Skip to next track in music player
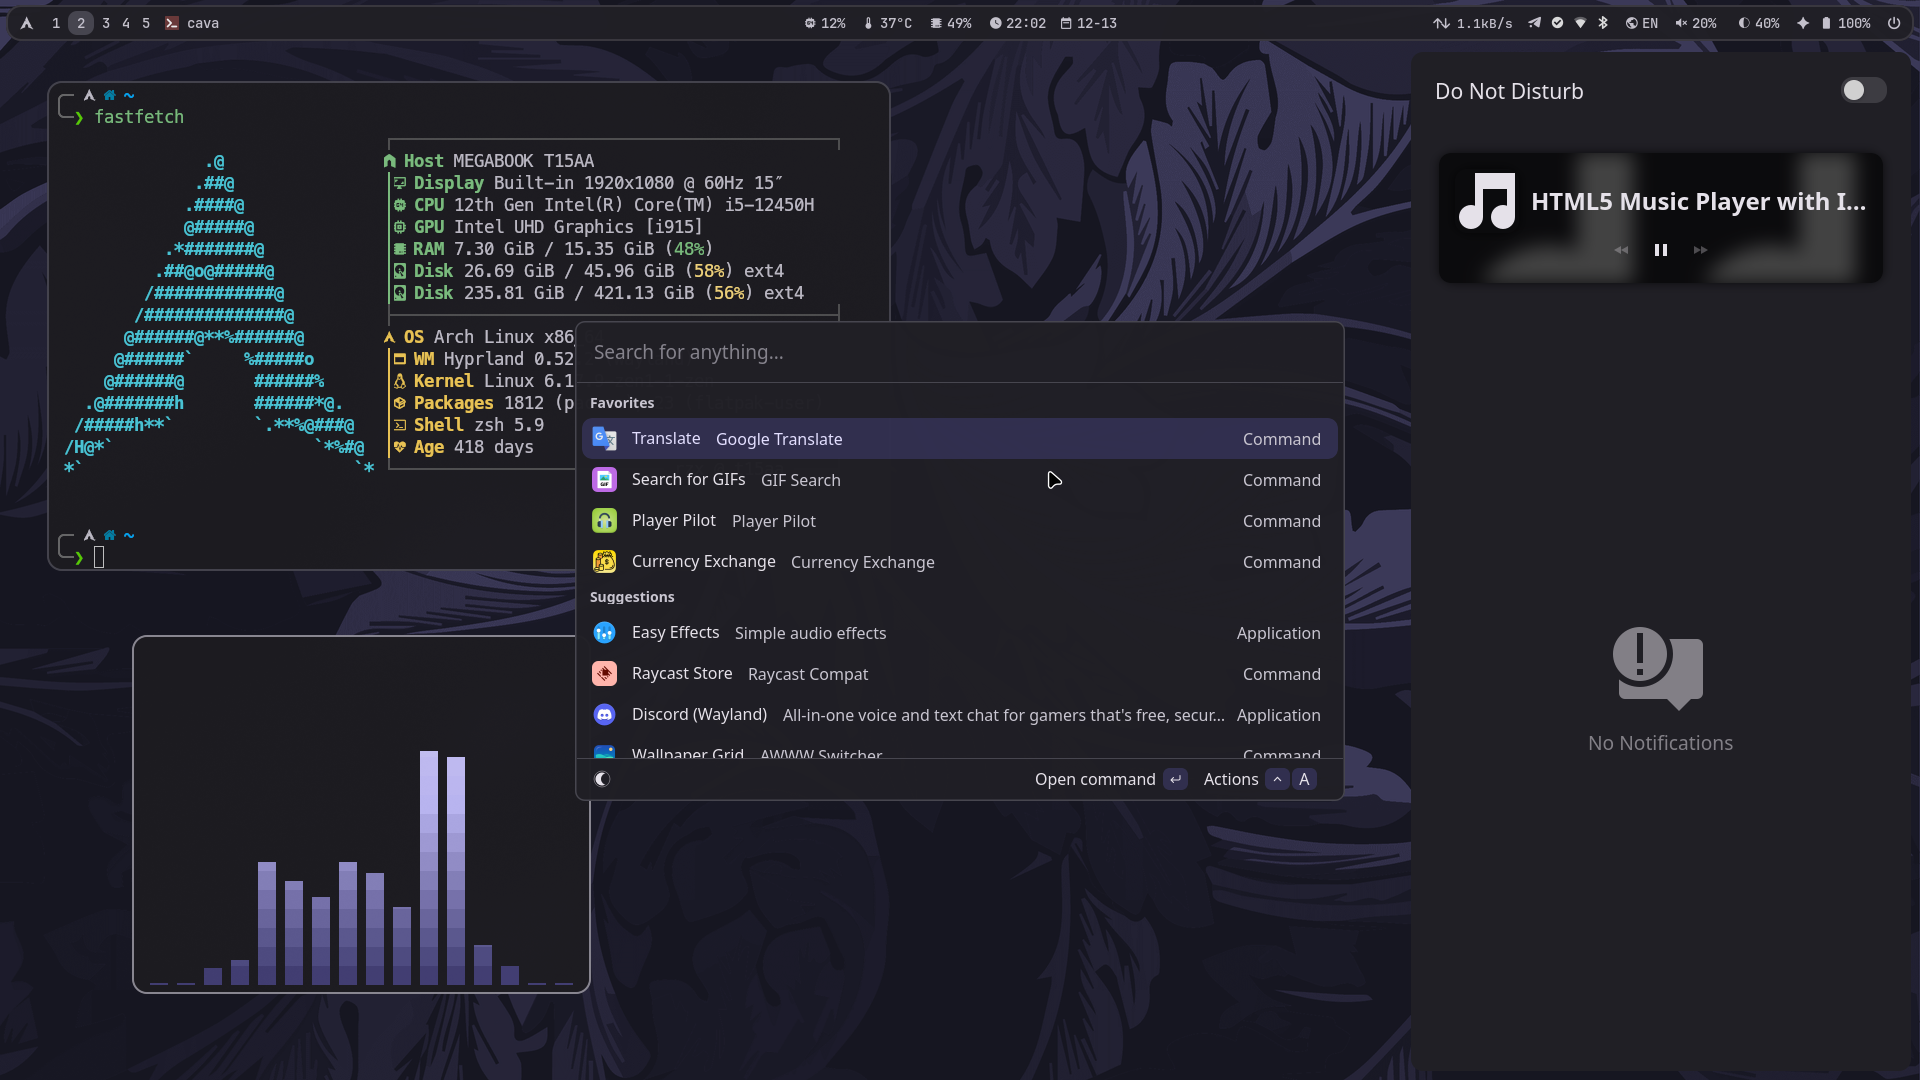Viewport: 1920px width, 1080px height. [x=1701, y=250]
